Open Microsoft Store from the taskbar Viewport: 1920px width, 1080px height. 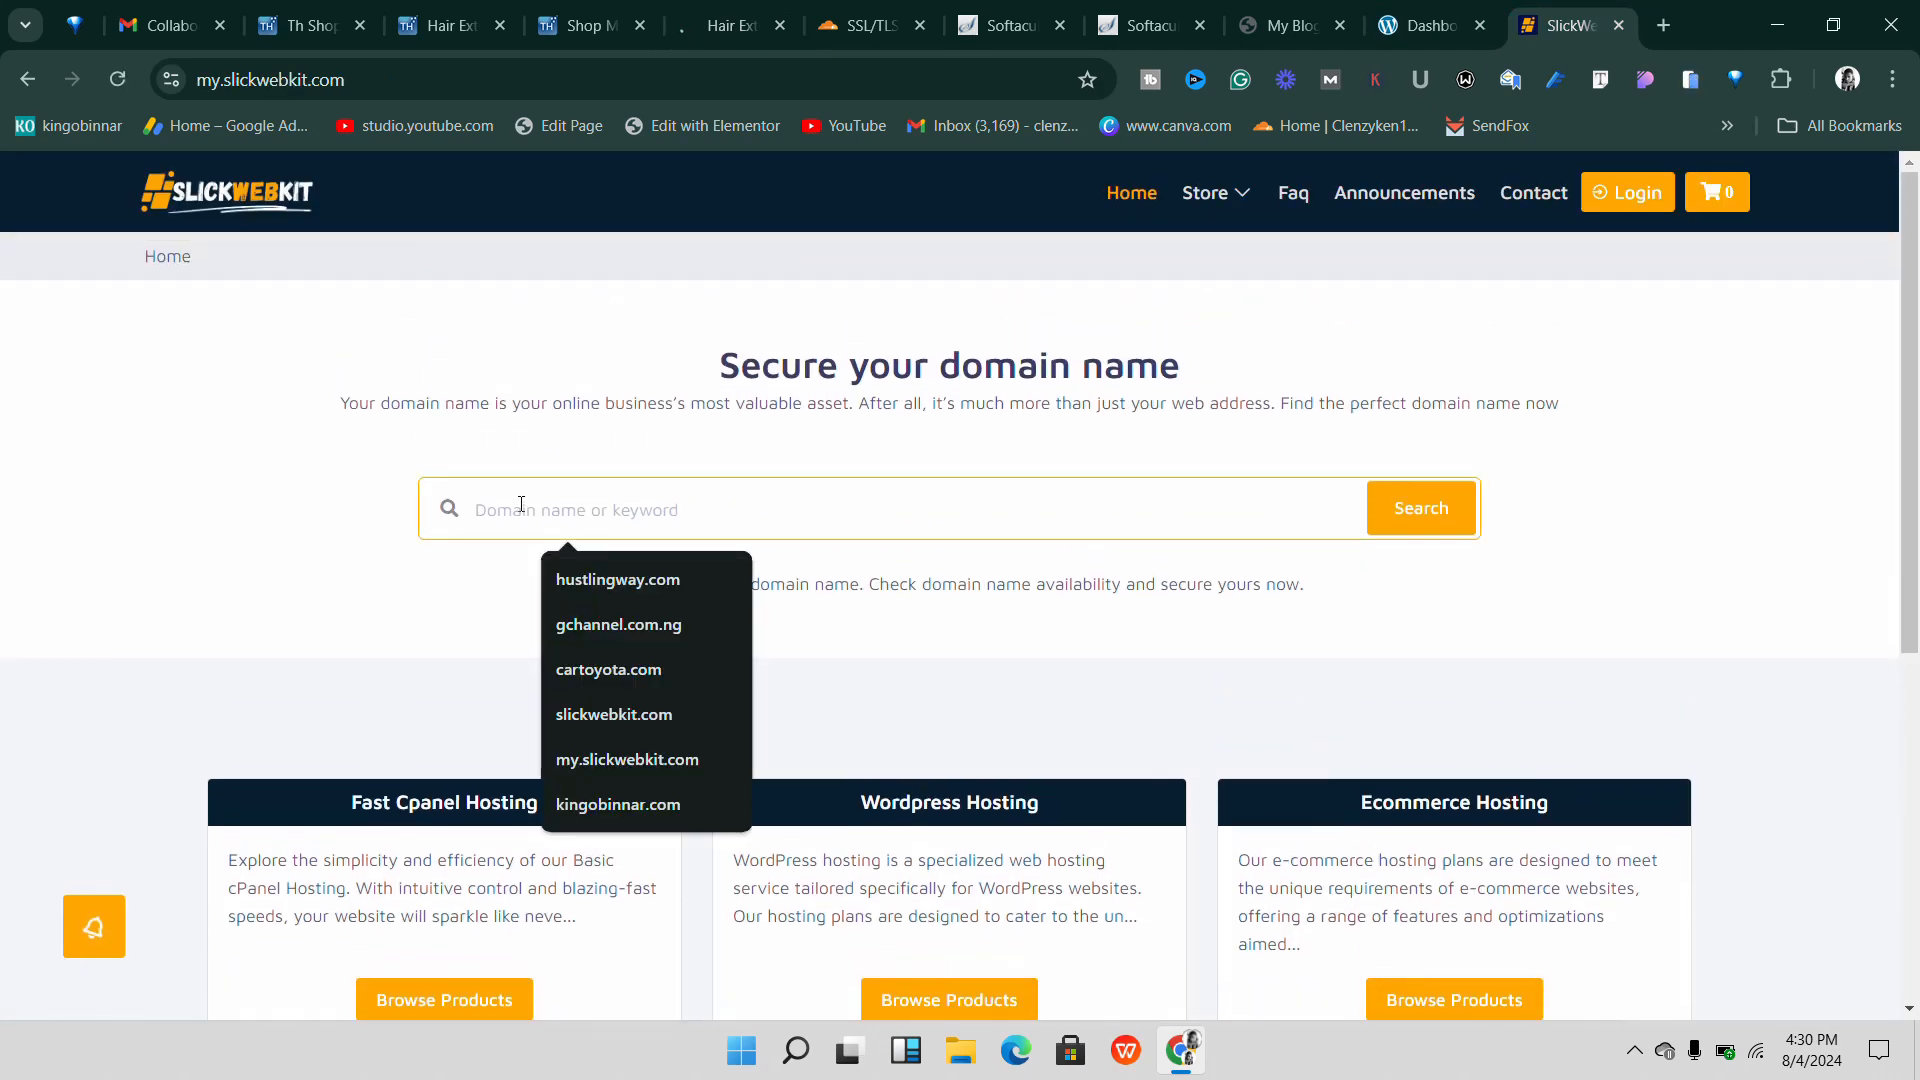coord(1071,1051)
